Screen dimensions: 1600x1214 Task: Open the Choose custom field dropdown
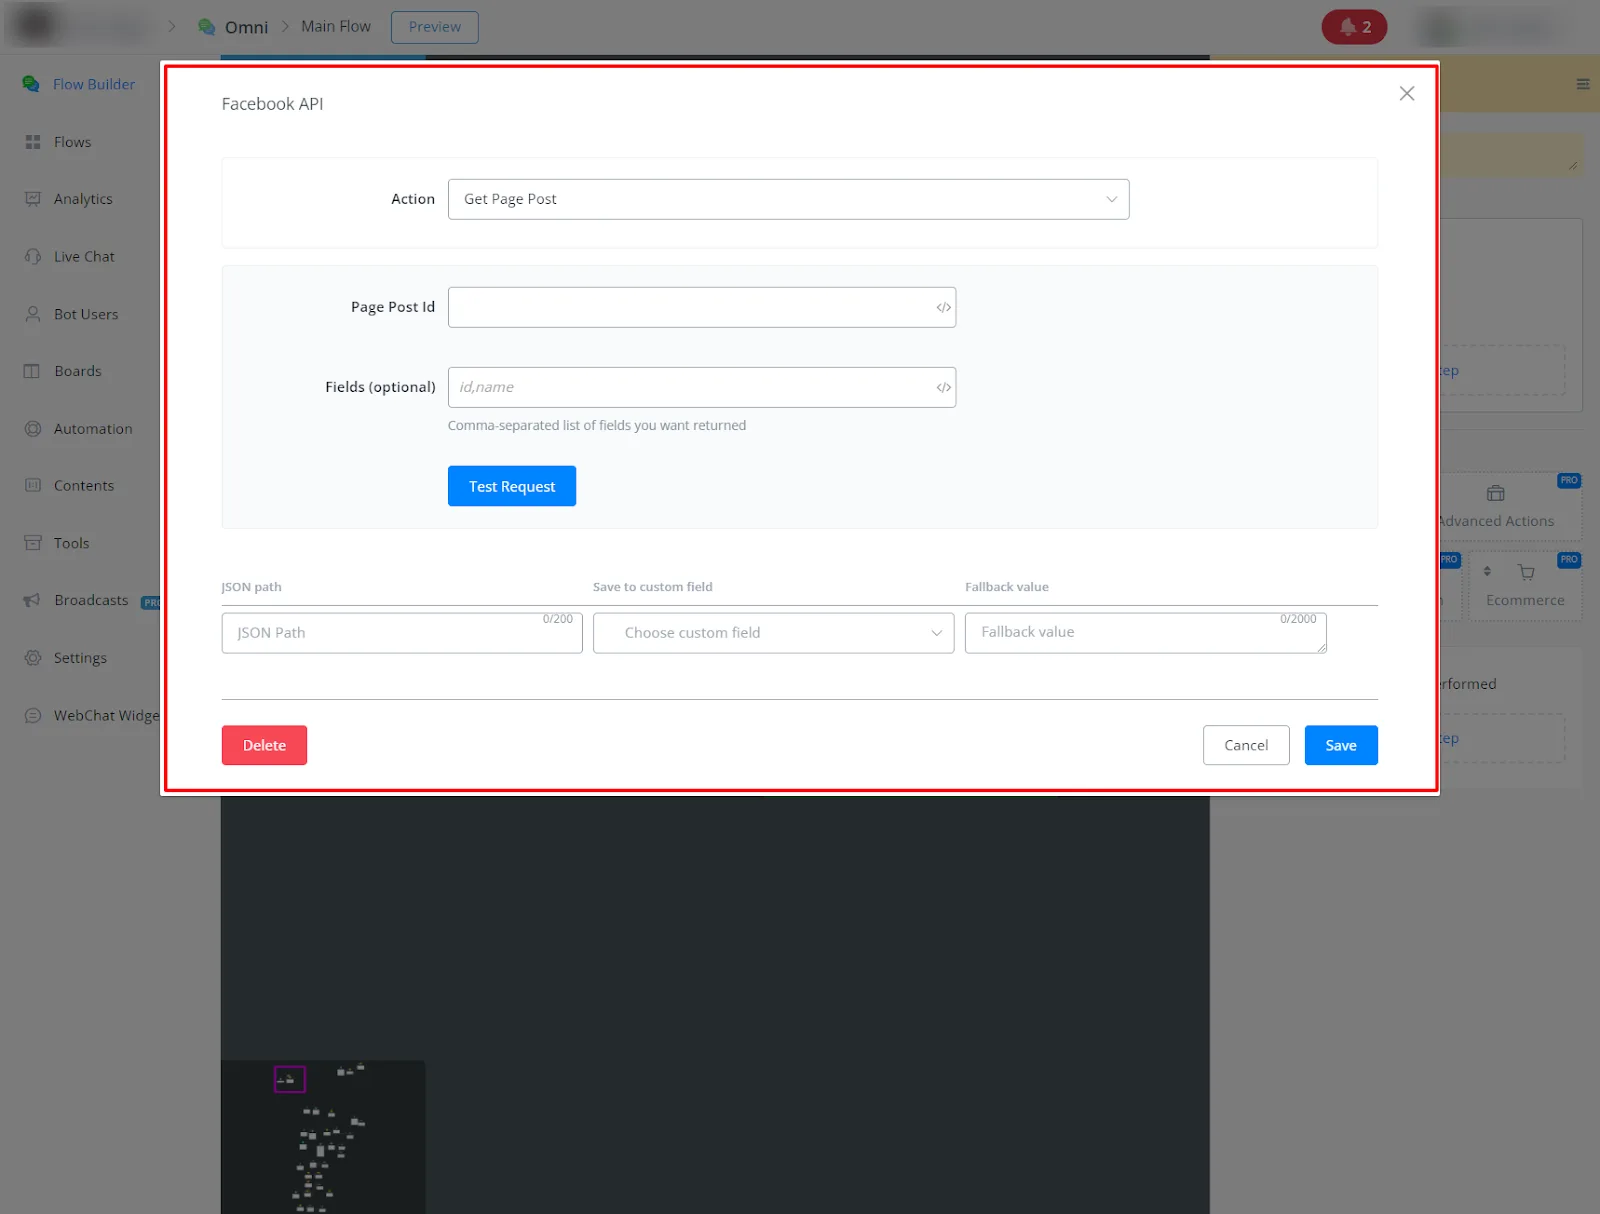[774, 633]
